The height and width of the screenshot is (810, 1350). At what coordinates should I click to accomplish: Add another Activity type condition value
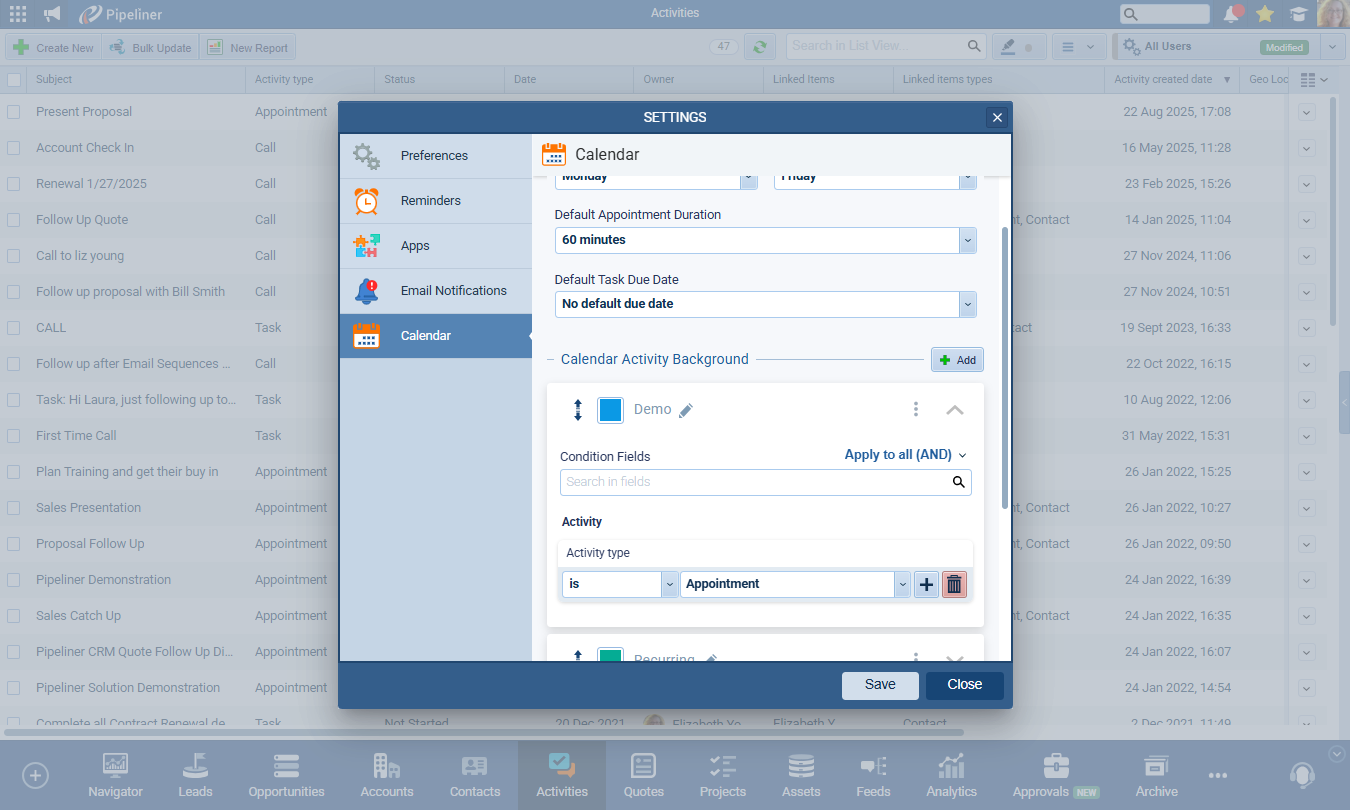coord(926,584)
